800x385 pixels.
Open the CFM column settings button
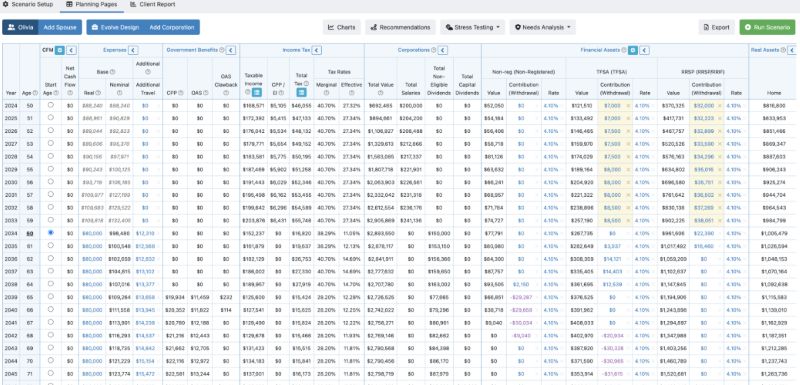pyautogui.click(x=60, y=50)
